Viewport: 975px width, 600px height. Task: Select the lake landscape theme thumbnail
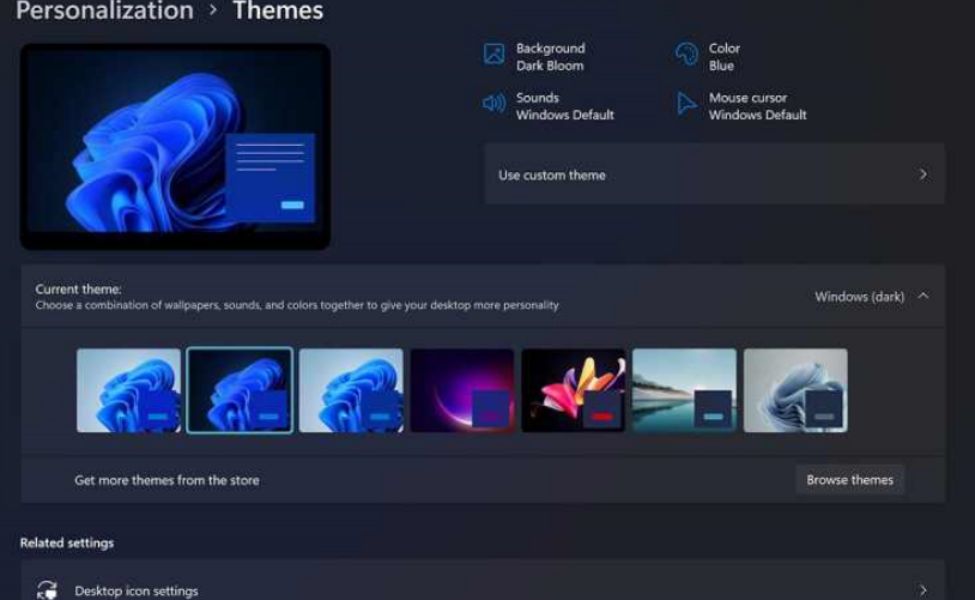685,390
